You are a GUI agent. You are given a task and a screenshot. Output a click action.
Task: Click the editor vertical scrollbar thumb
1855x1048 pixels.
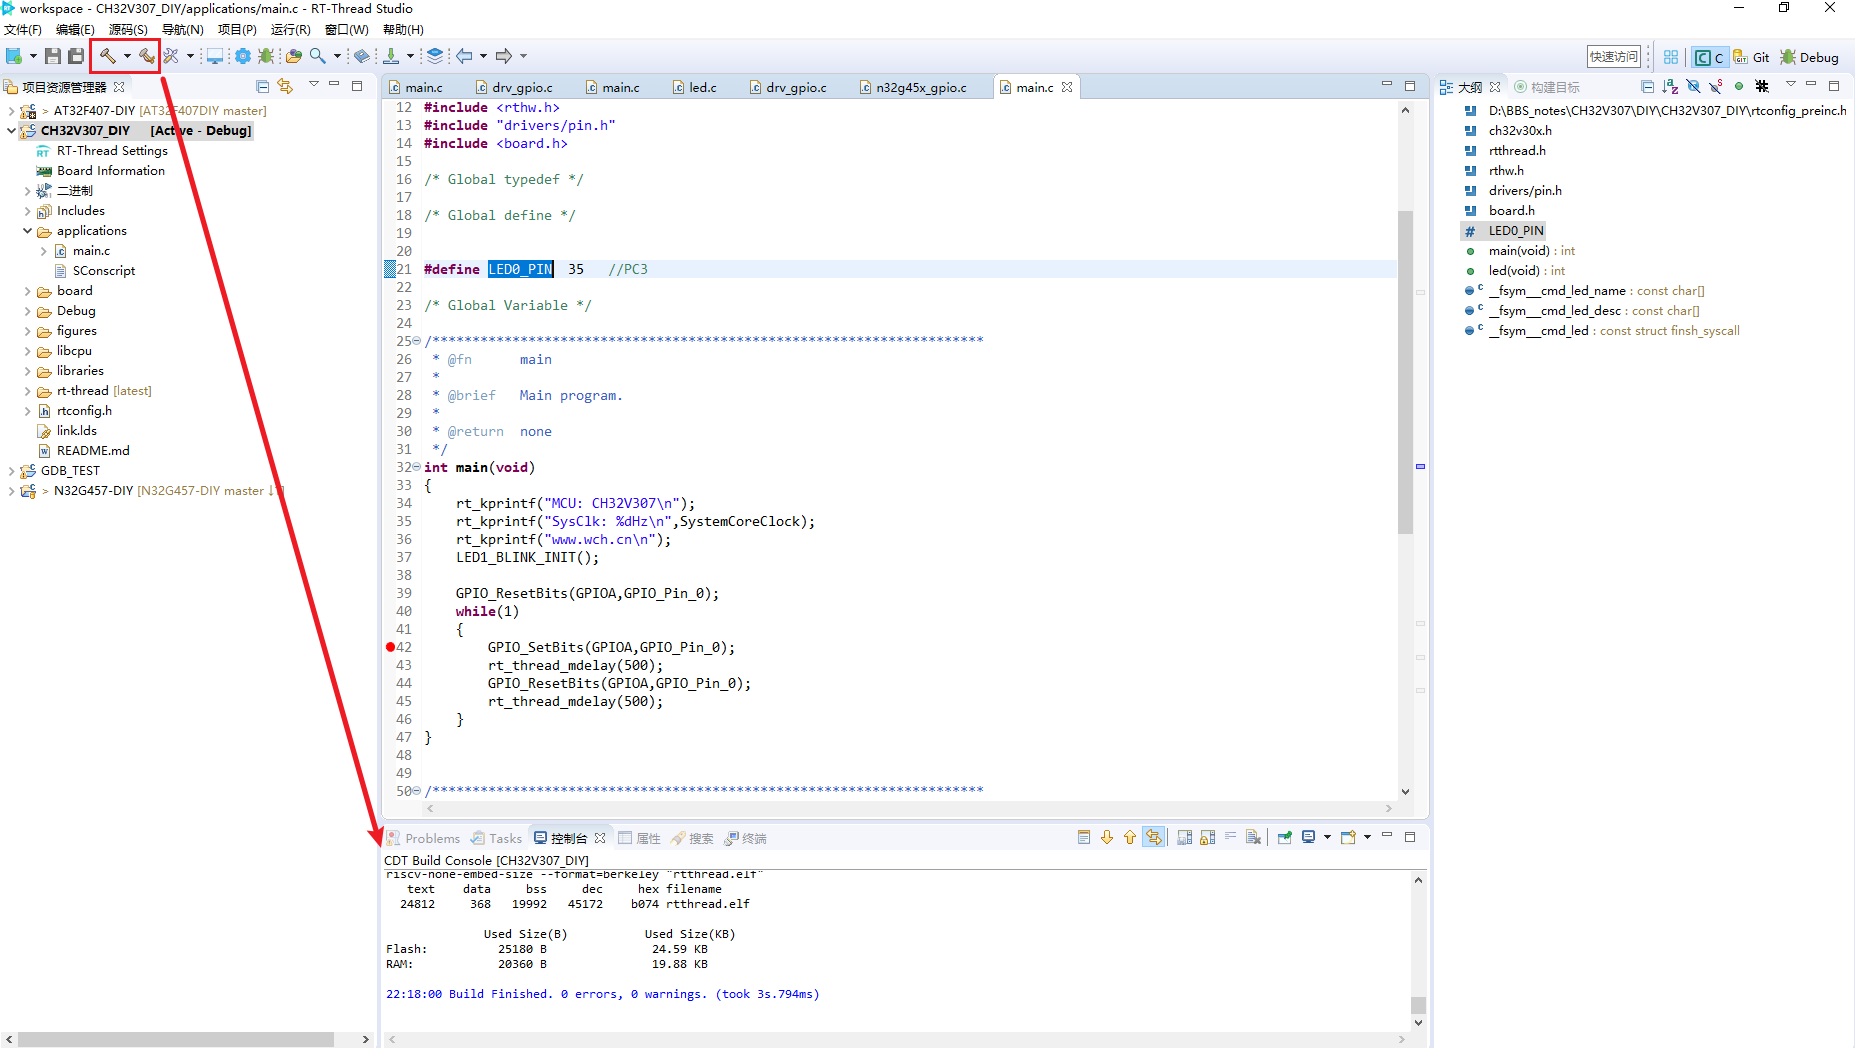1405,371
